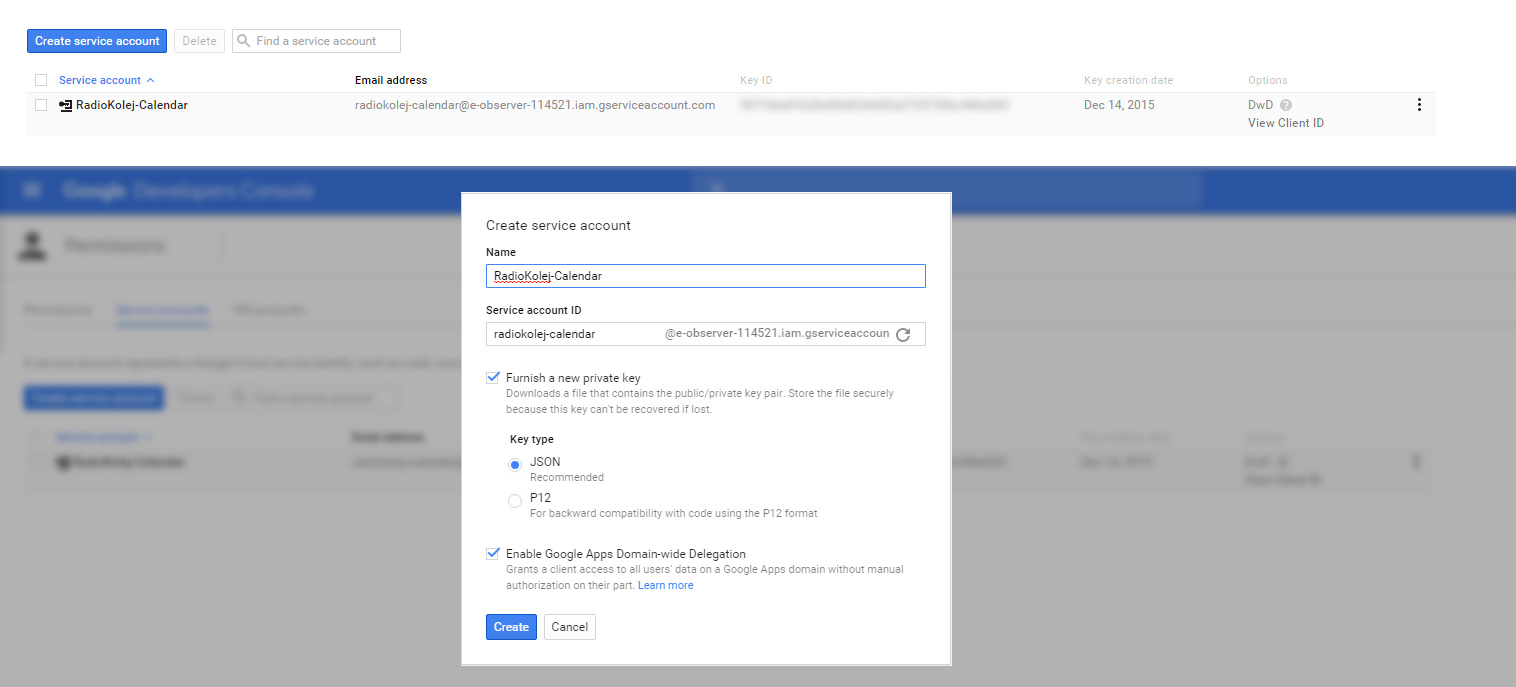Screen dimensions: 1516x687
Task: Uncheck Furnish a new private key
Action: pos(492,378)
